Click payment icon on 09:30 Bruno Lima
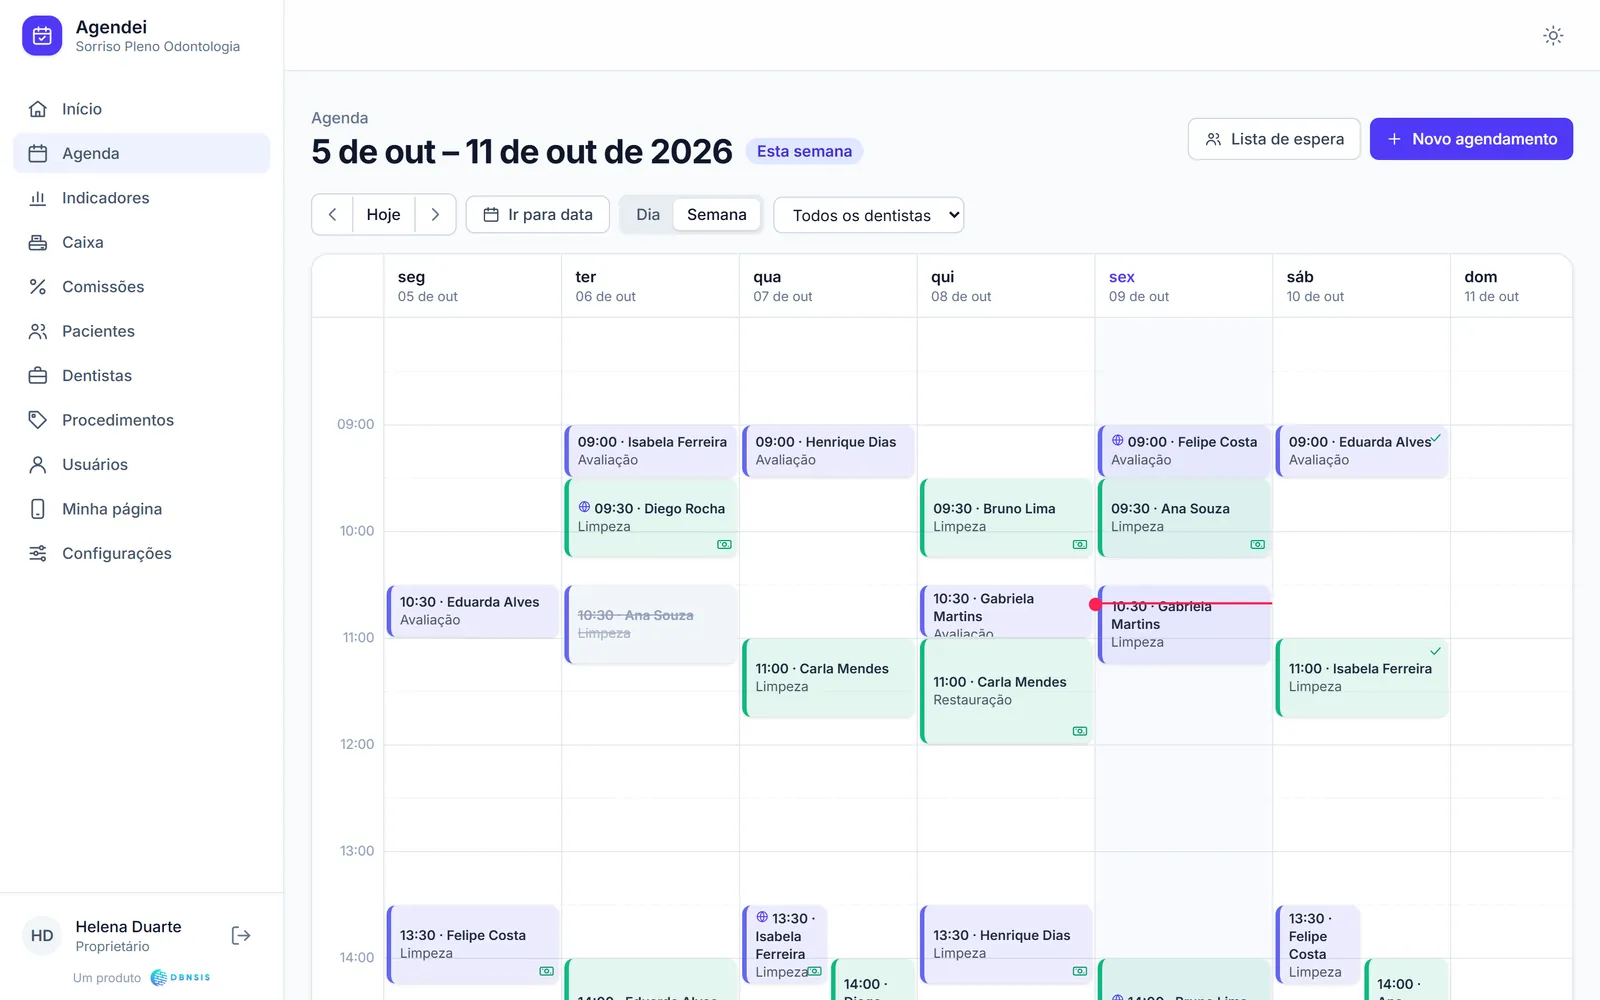 point(1080,545)
